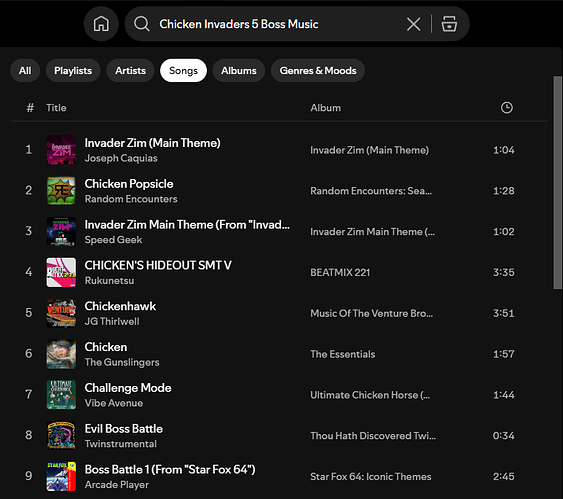The image size is (563, 499).
Task: Open song CHICKEN'S HIDEOUT SMT V
Action: (158, 265)
